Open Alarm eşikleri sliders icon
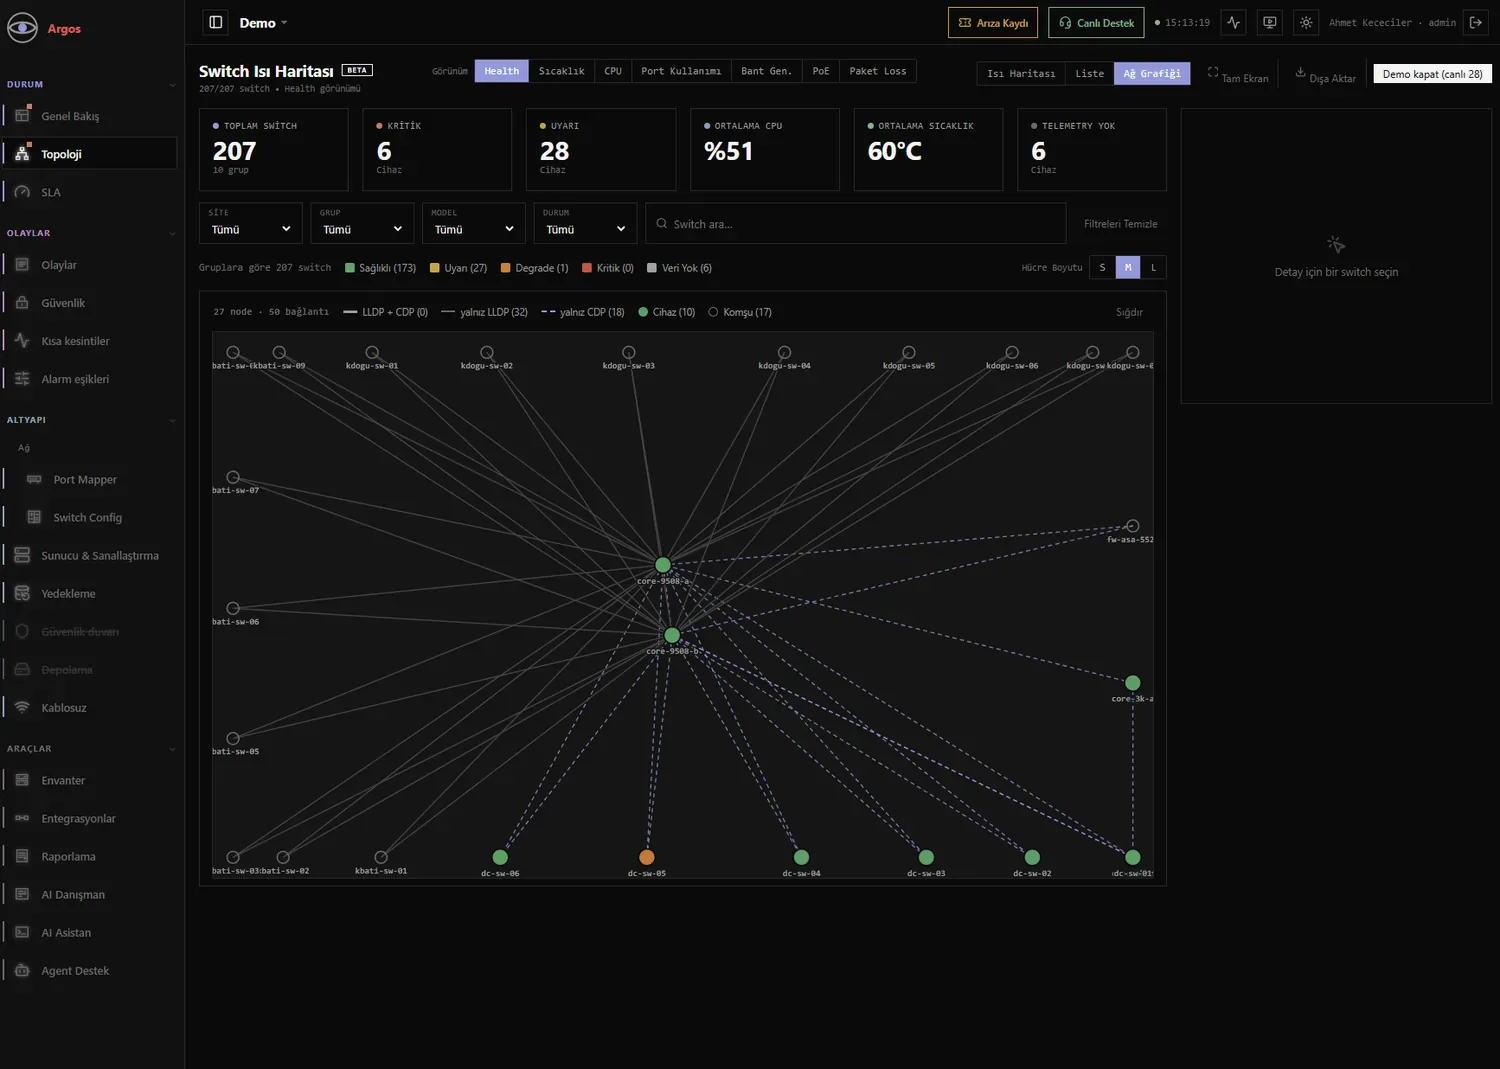 [x=22, y=378]
